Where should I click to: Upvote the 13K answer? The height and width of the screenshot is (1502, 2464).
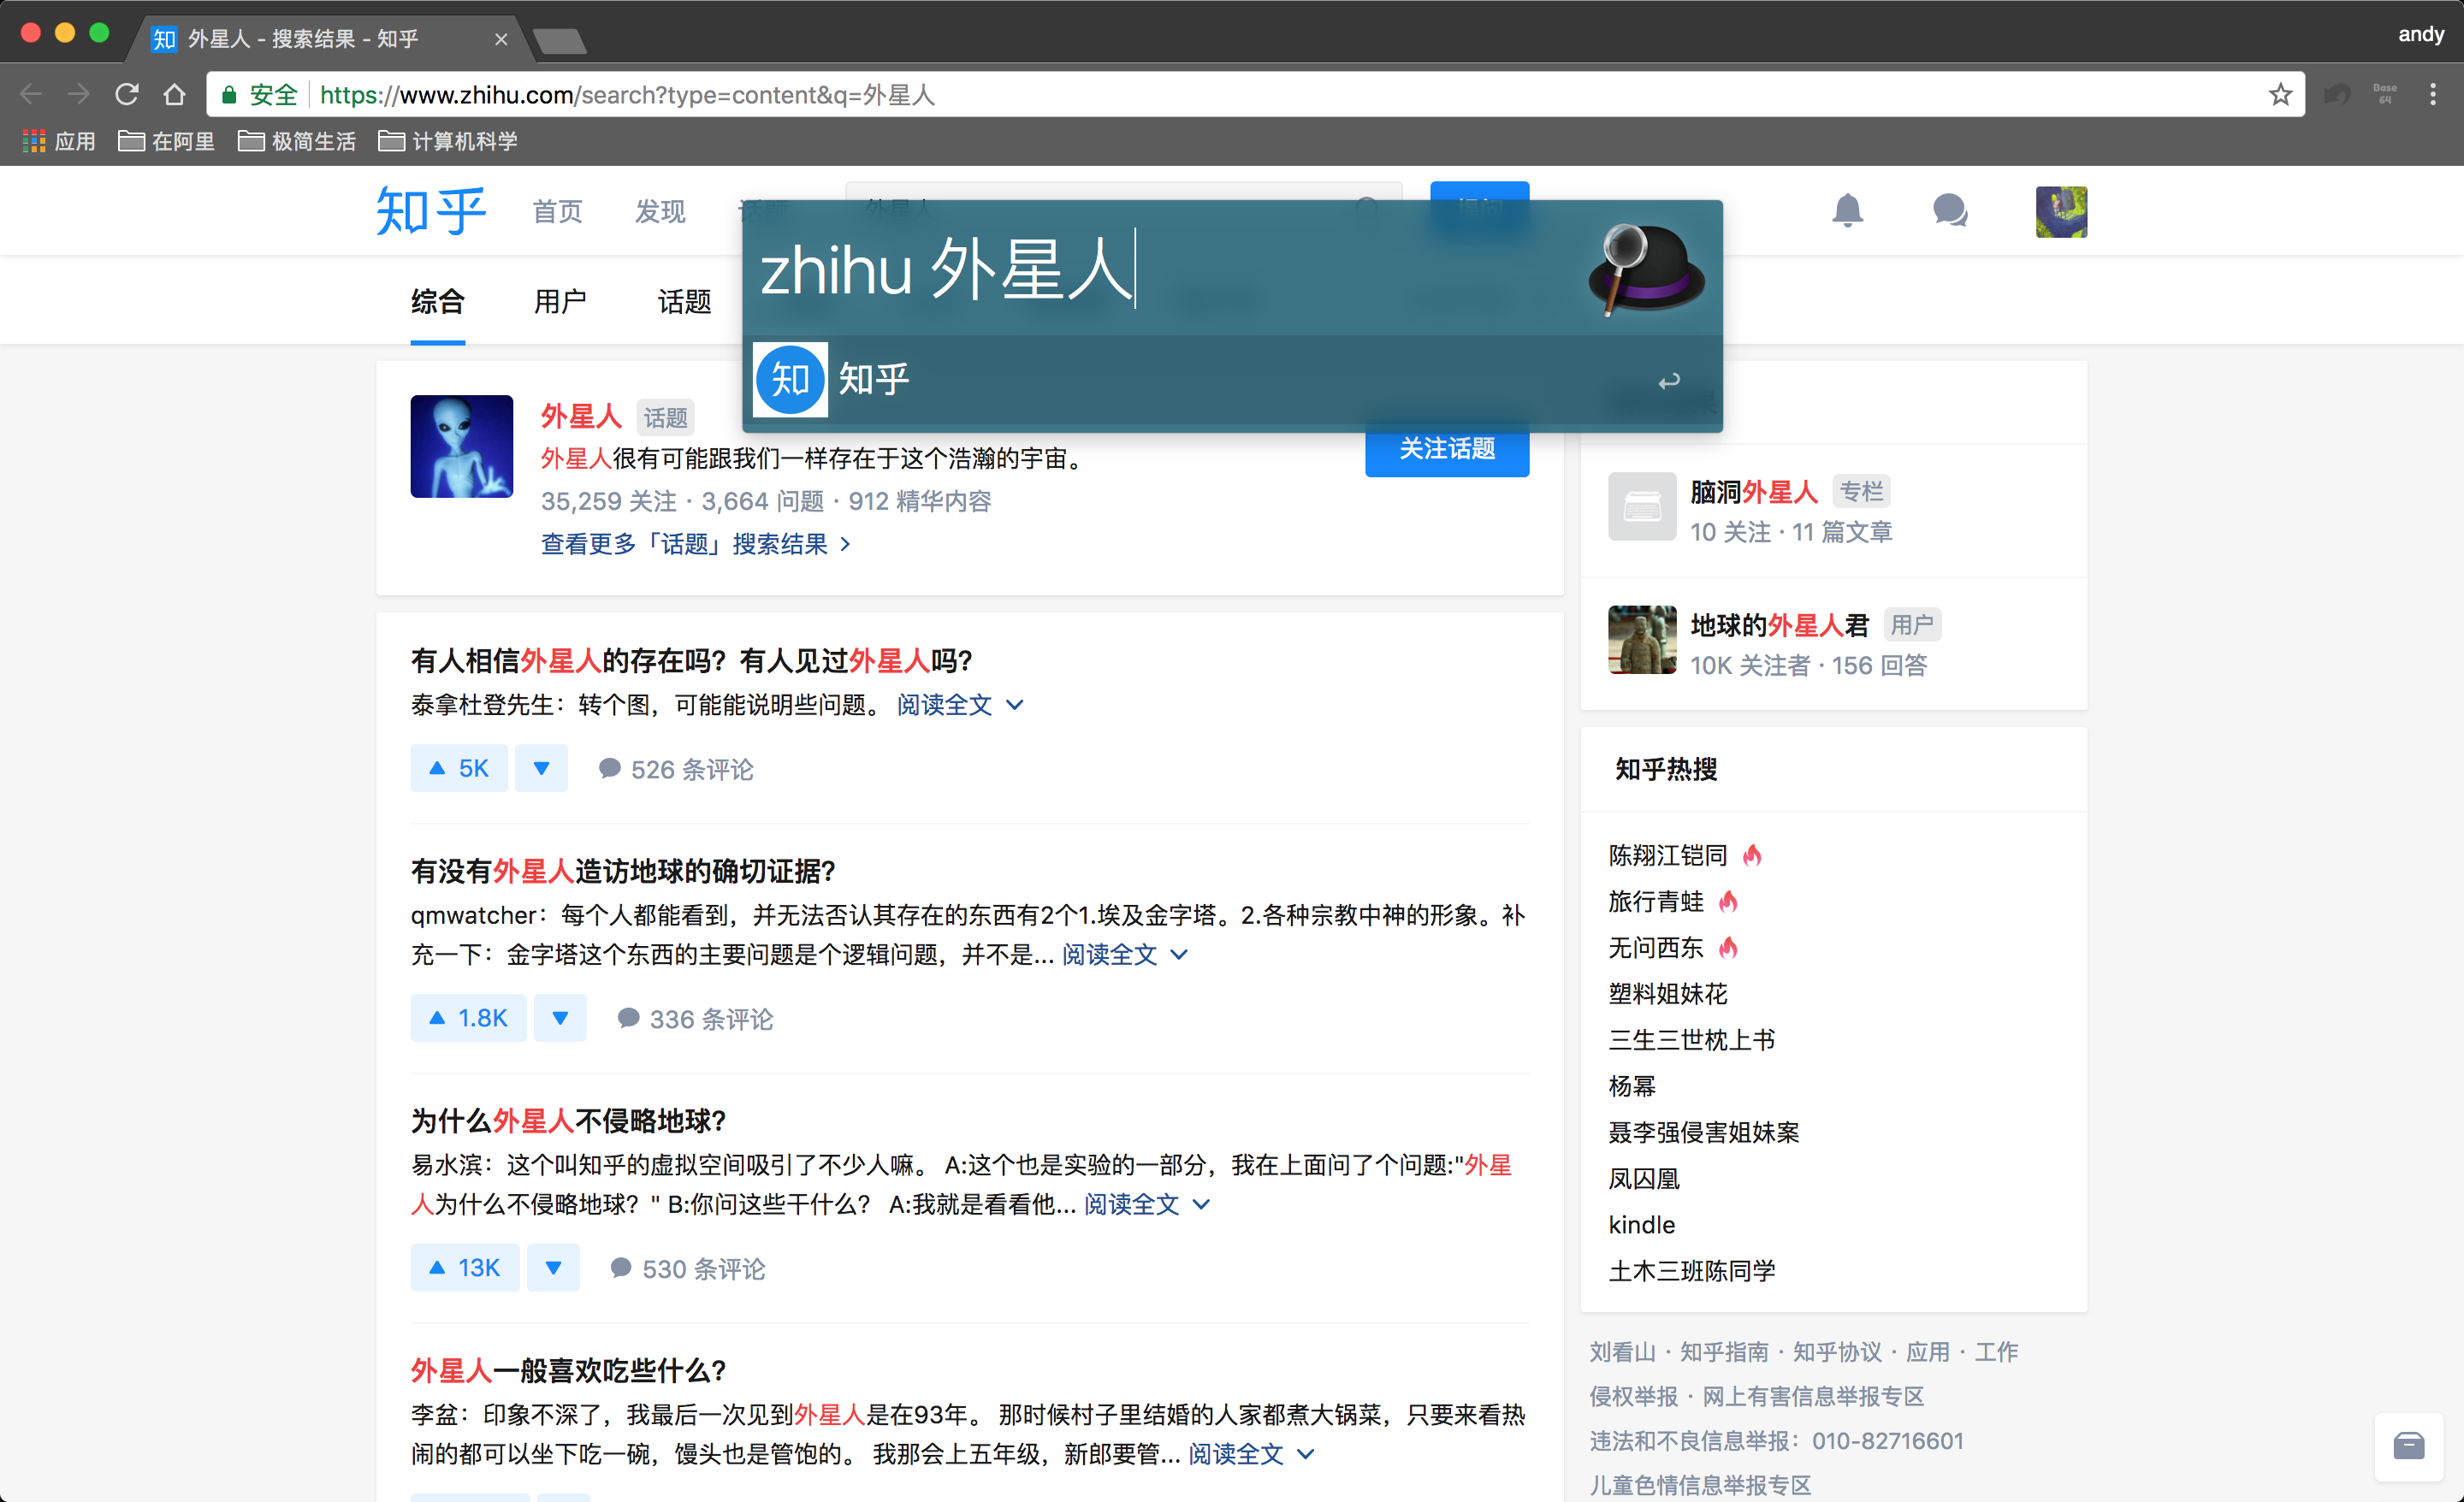465,1268
